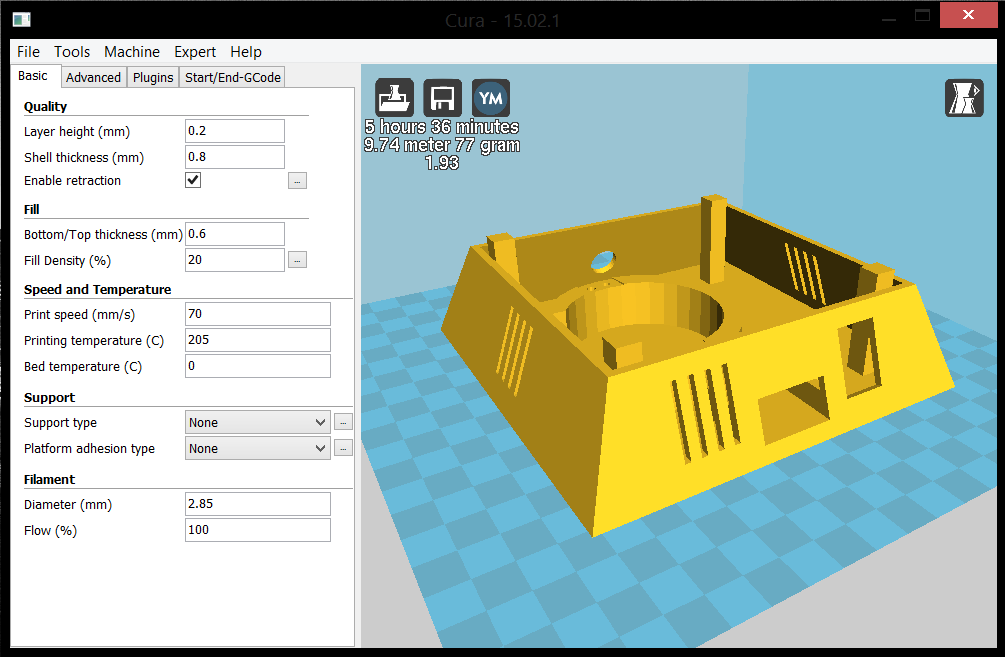Switch to the Start/End-GCode tab
The width and height of the screenshot is (1005, 657).
pyautogui.click(x=233, y=78)
